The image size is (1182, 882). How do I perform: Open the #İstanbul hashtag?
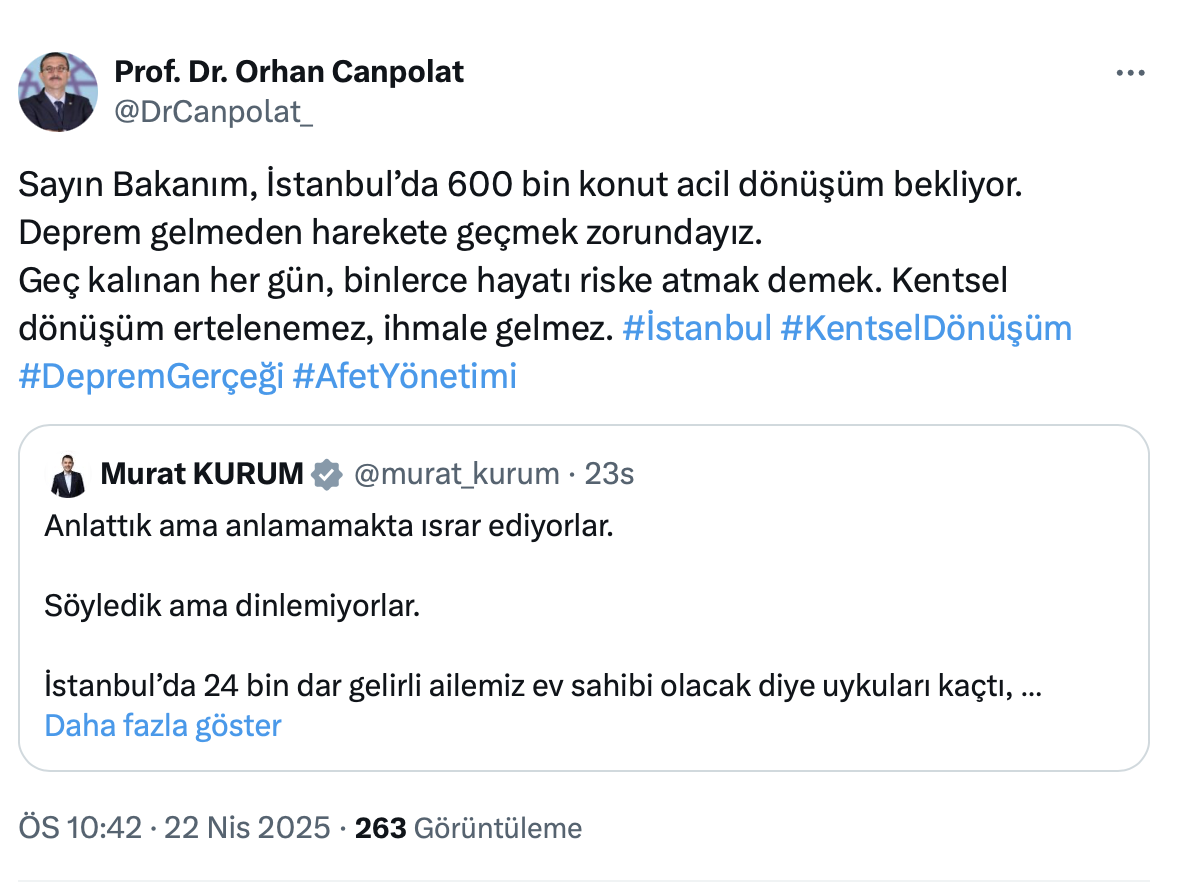click(x=696, y=329)
